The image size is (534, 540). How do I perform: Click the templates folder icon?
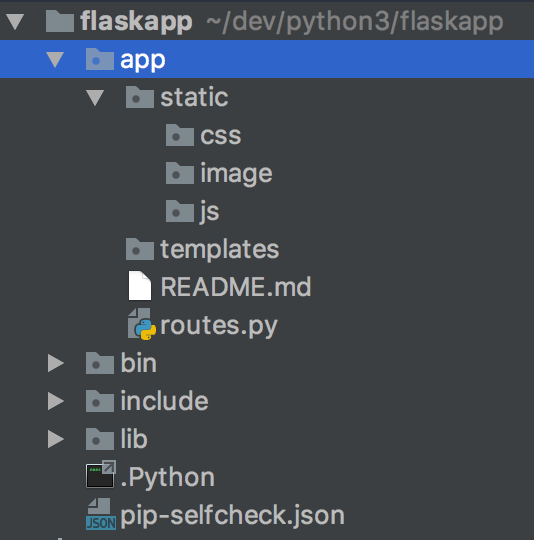[140, 249]
